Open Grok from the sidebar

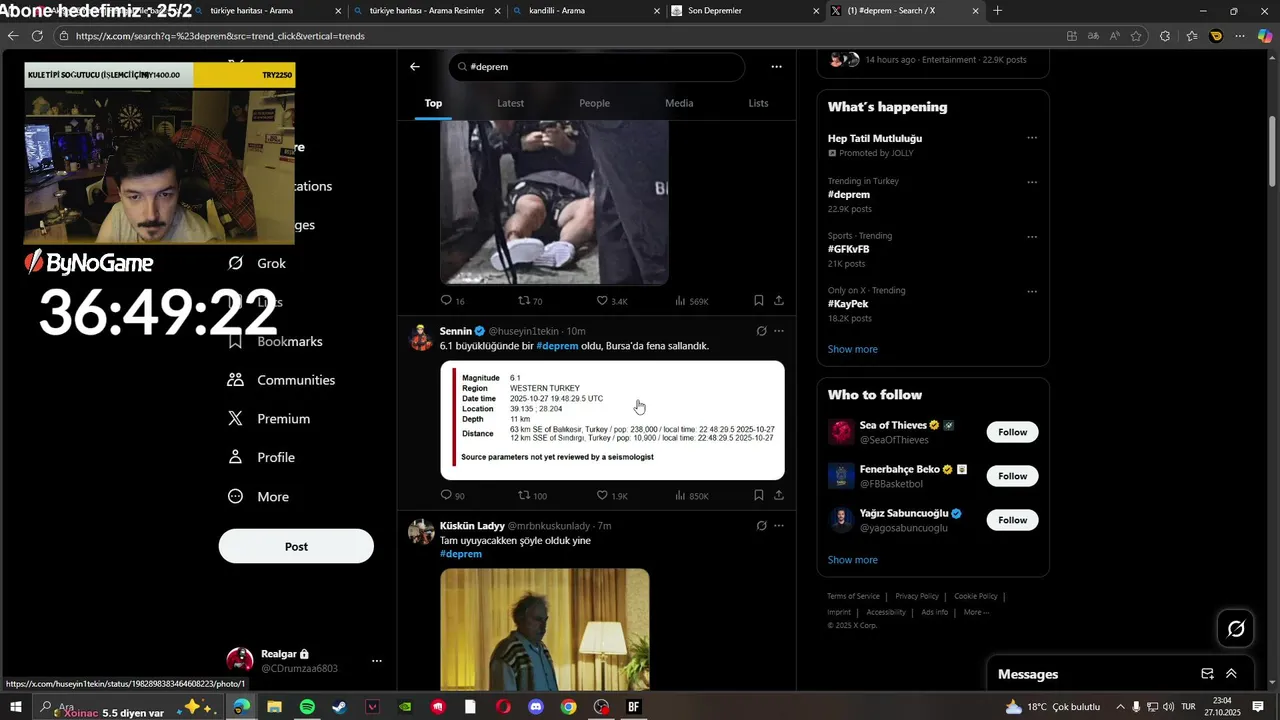click(x=258, y=264)
